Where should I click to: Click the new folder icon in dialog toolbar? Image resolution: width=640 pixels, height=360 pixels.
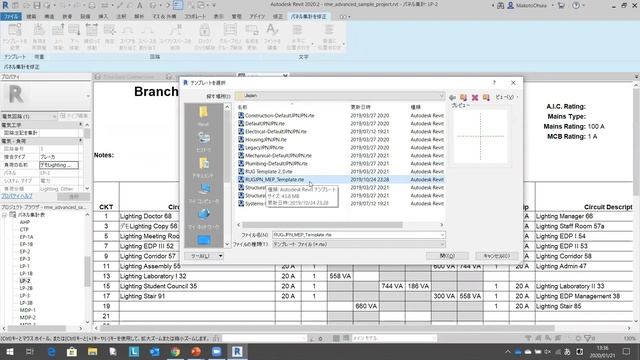[486, 98]
